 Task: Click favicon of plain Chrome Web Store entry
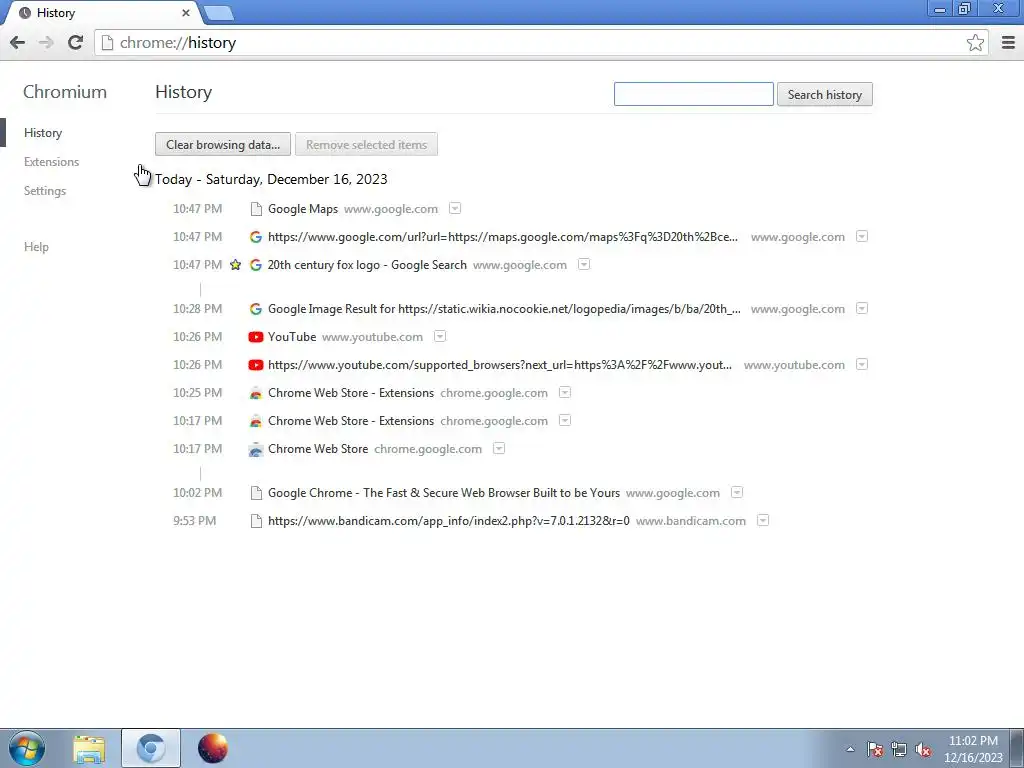click(256, 449)
